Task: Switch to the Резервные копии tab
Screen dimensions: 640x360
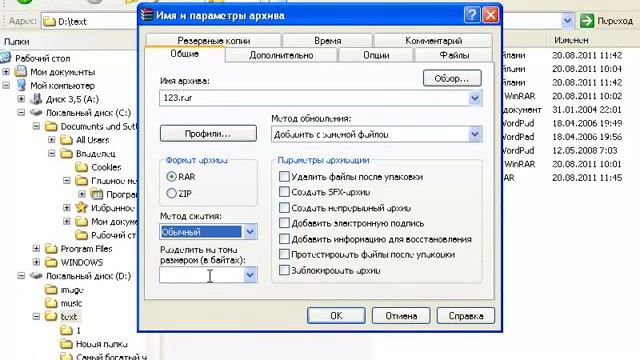Action: [x=213, y=40]
